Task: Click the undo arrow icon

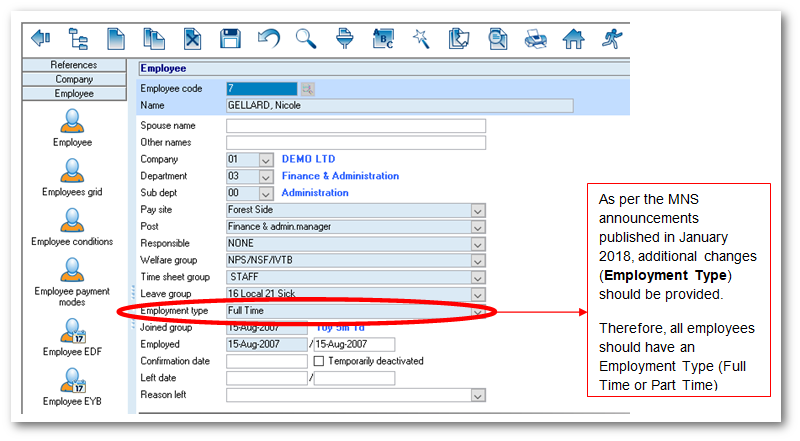Action: 269,39
